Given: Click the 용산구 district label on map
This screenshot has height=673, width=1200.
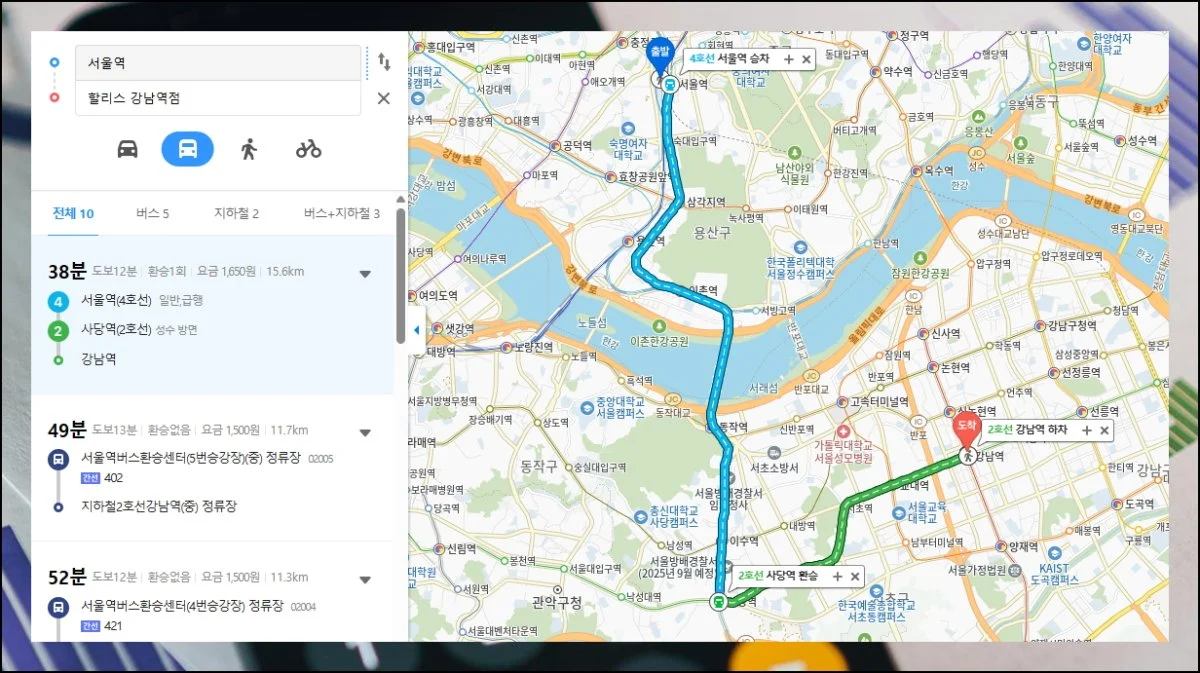Looking at the screenshot, I should [713, 232].
